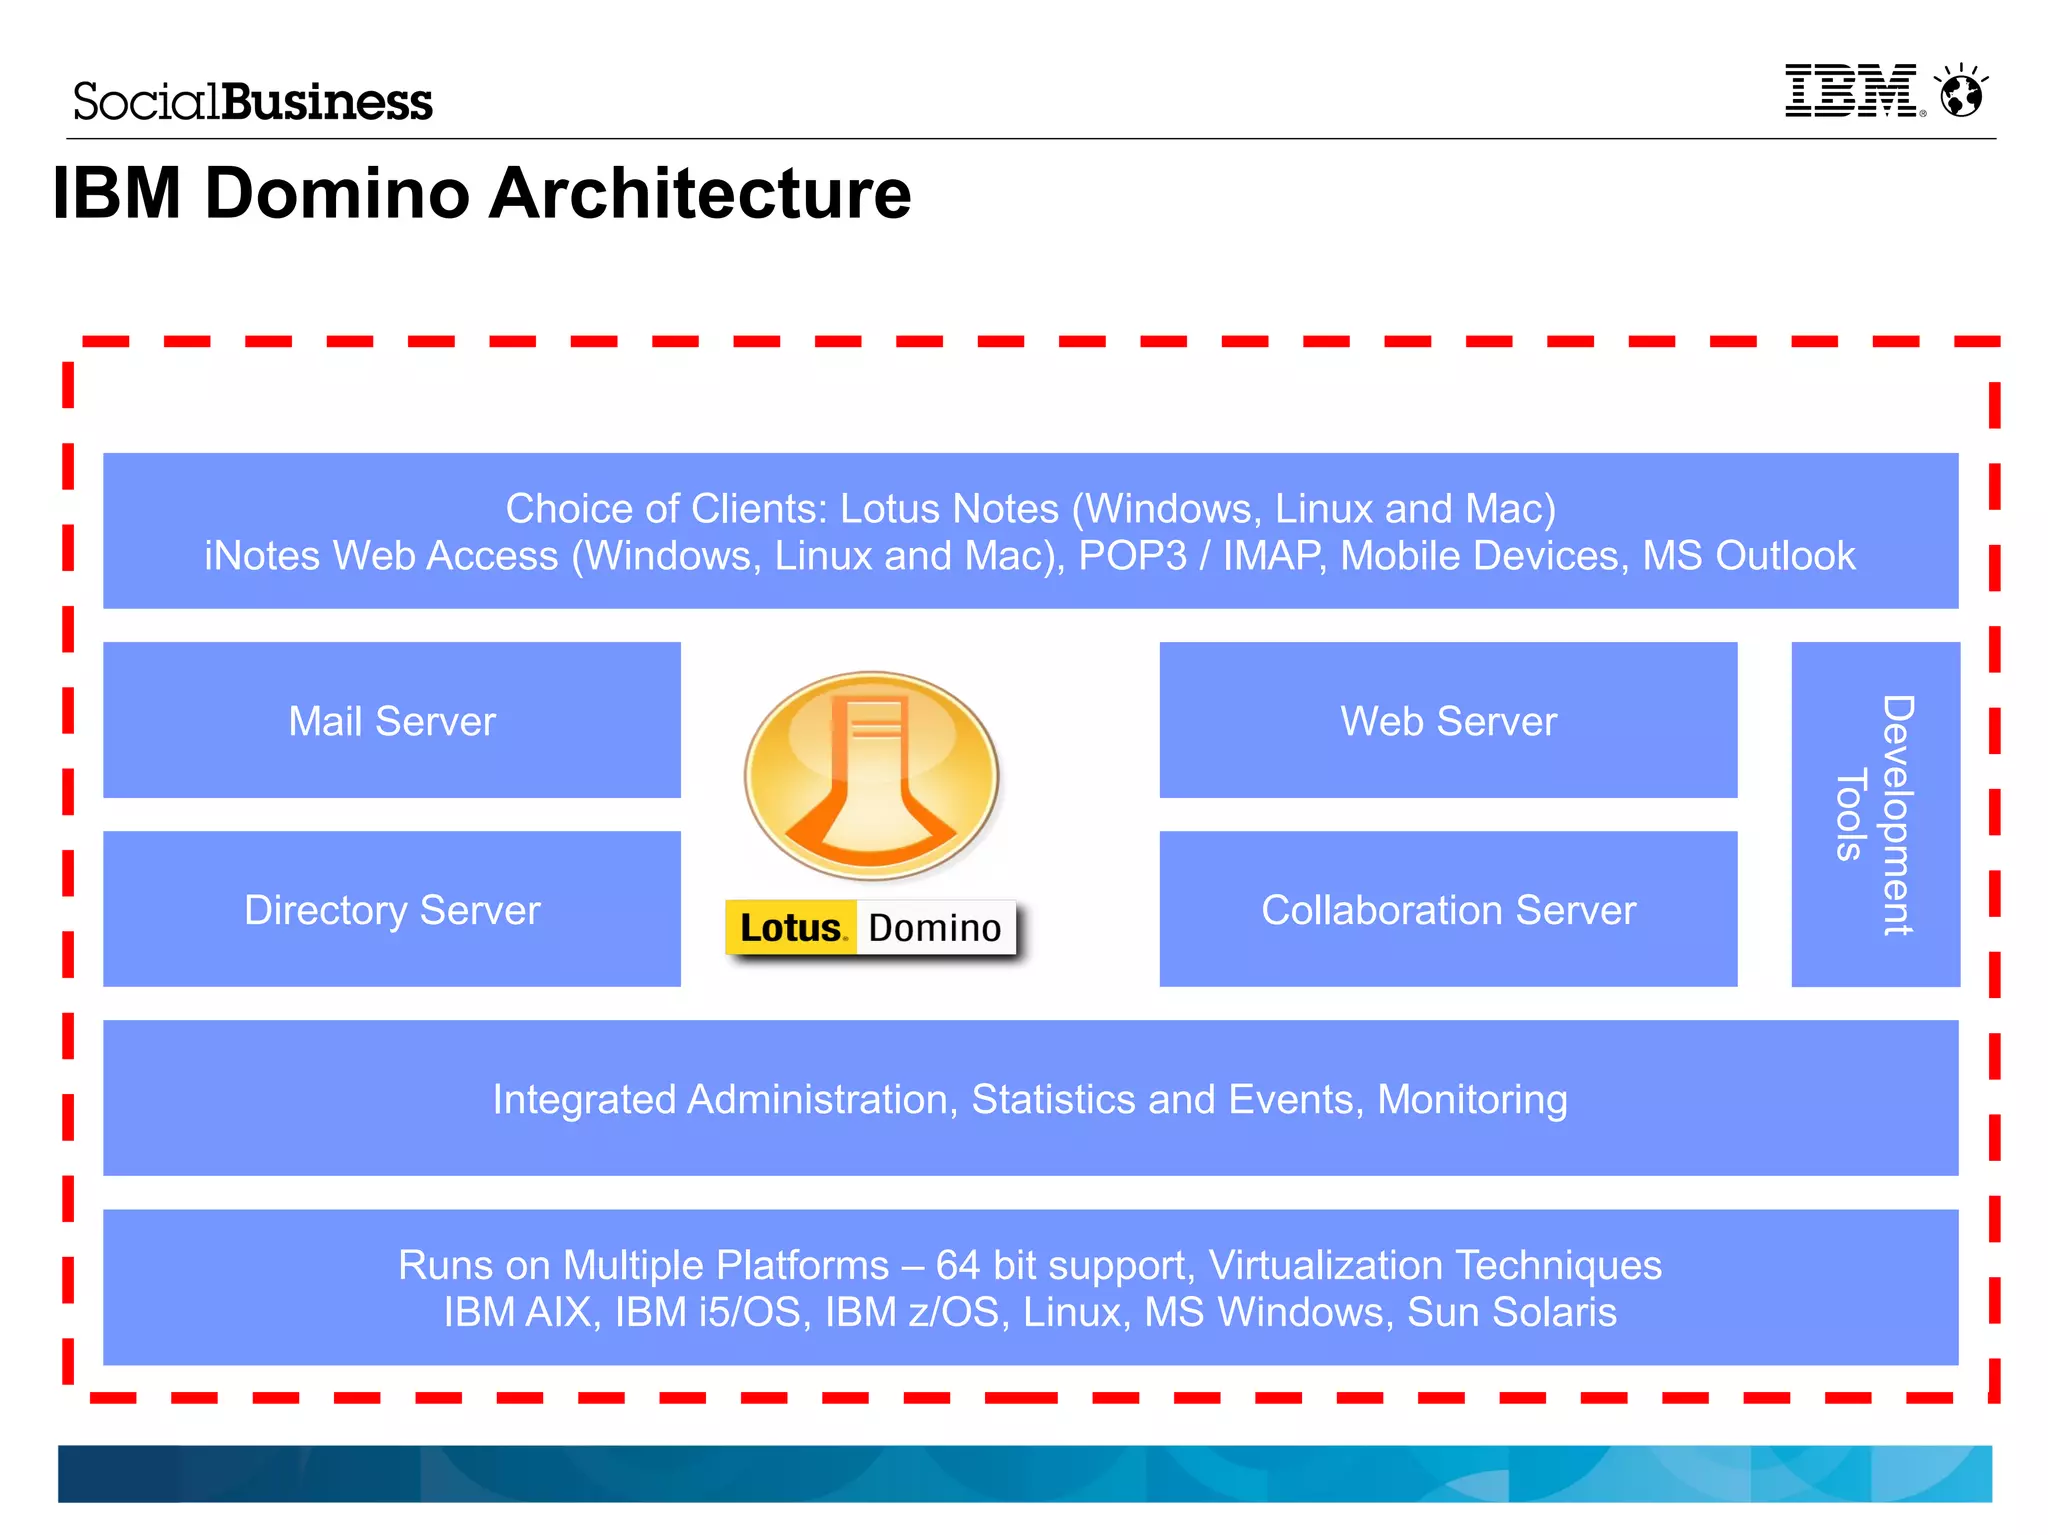2048x1535 pixels.
Task: Click the Lotus Domino label badge
Action: pos(871,927)
